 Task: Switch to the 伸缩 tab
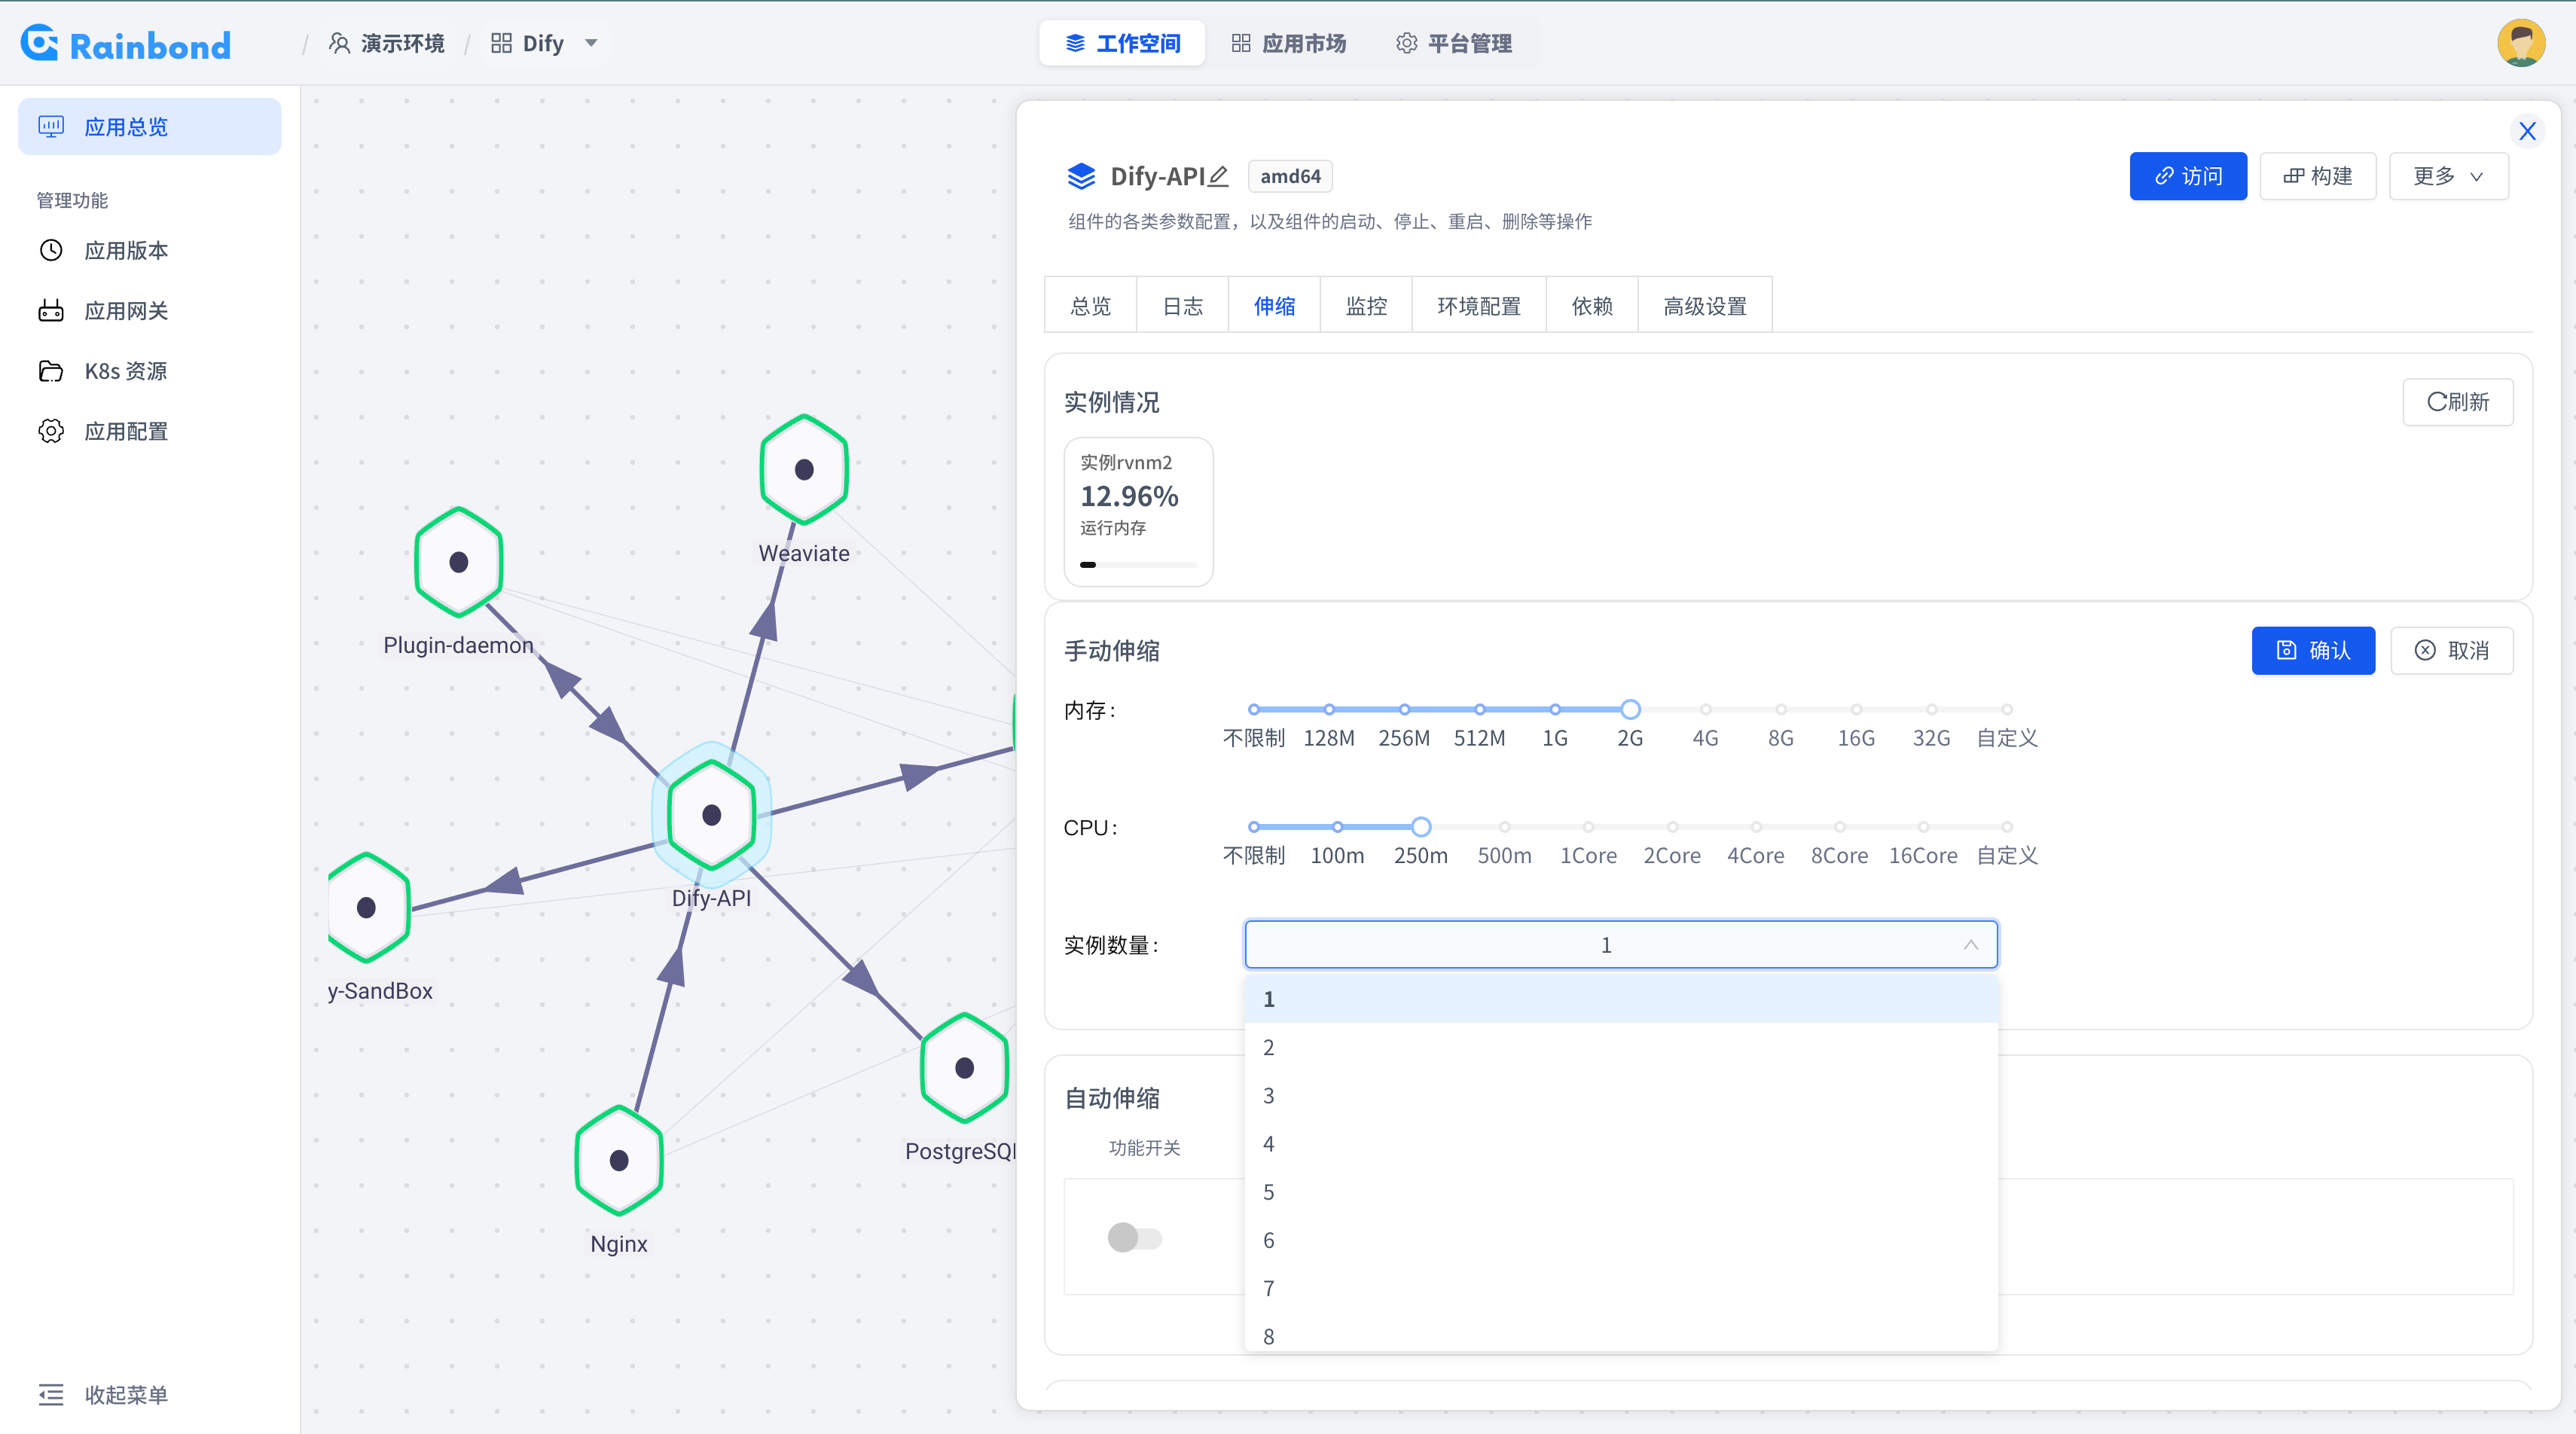click(x=1274, y=306)
